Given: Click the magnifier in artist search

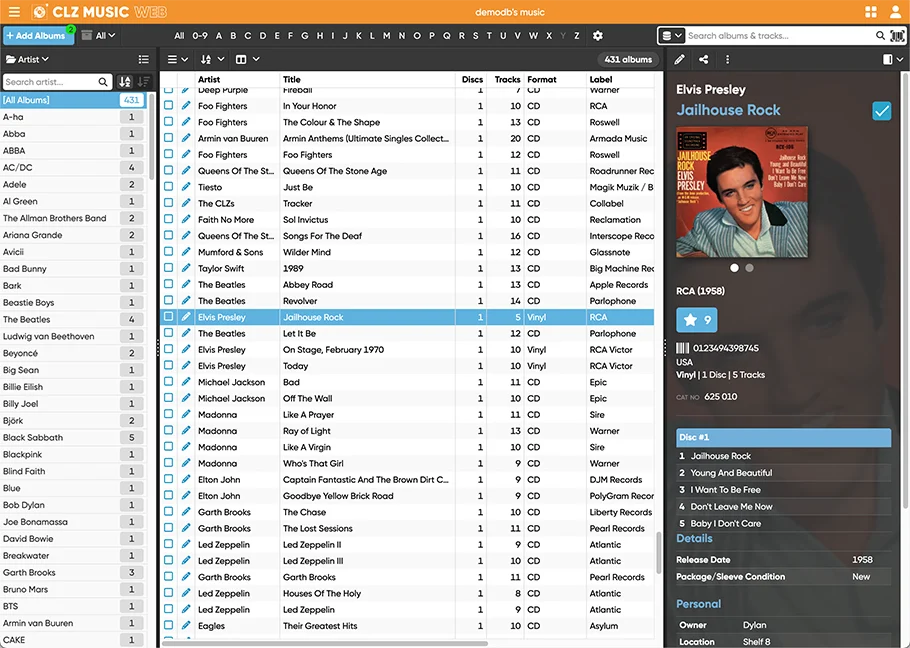Looking at the screenshot, I should [103, 82].
